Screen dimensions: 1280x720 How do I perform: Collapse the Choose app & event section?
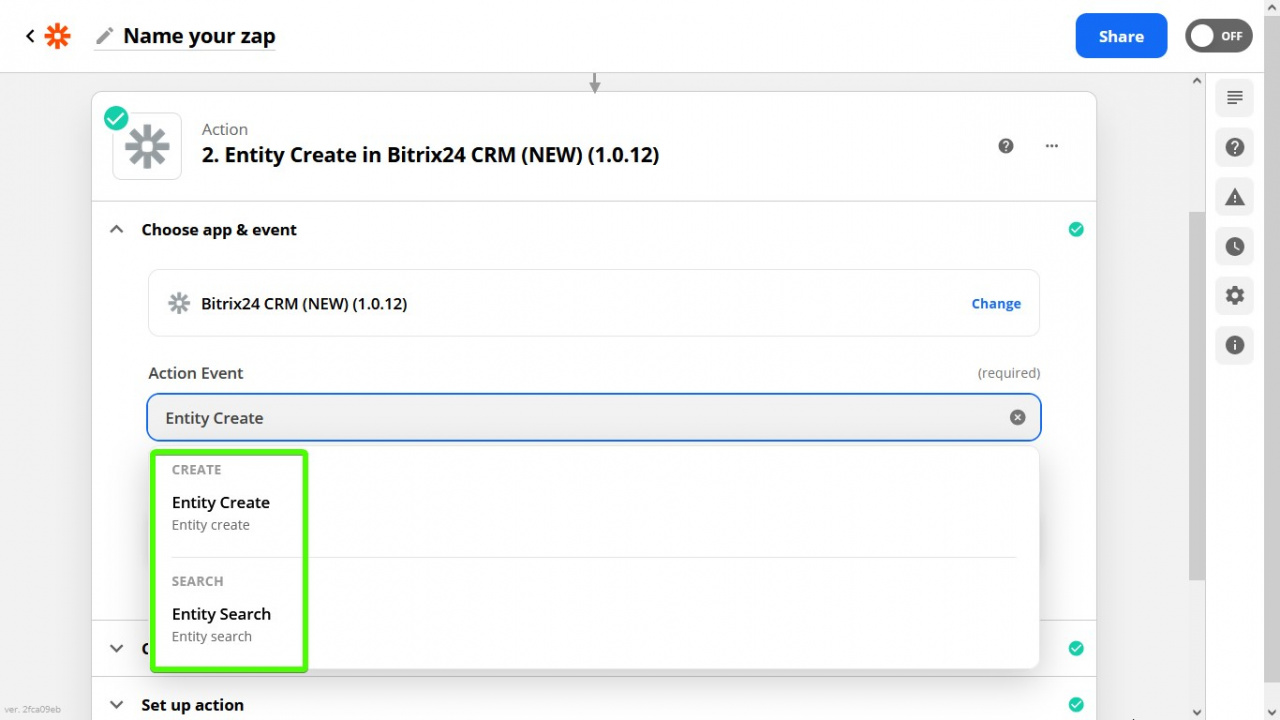tap(117, 230)
